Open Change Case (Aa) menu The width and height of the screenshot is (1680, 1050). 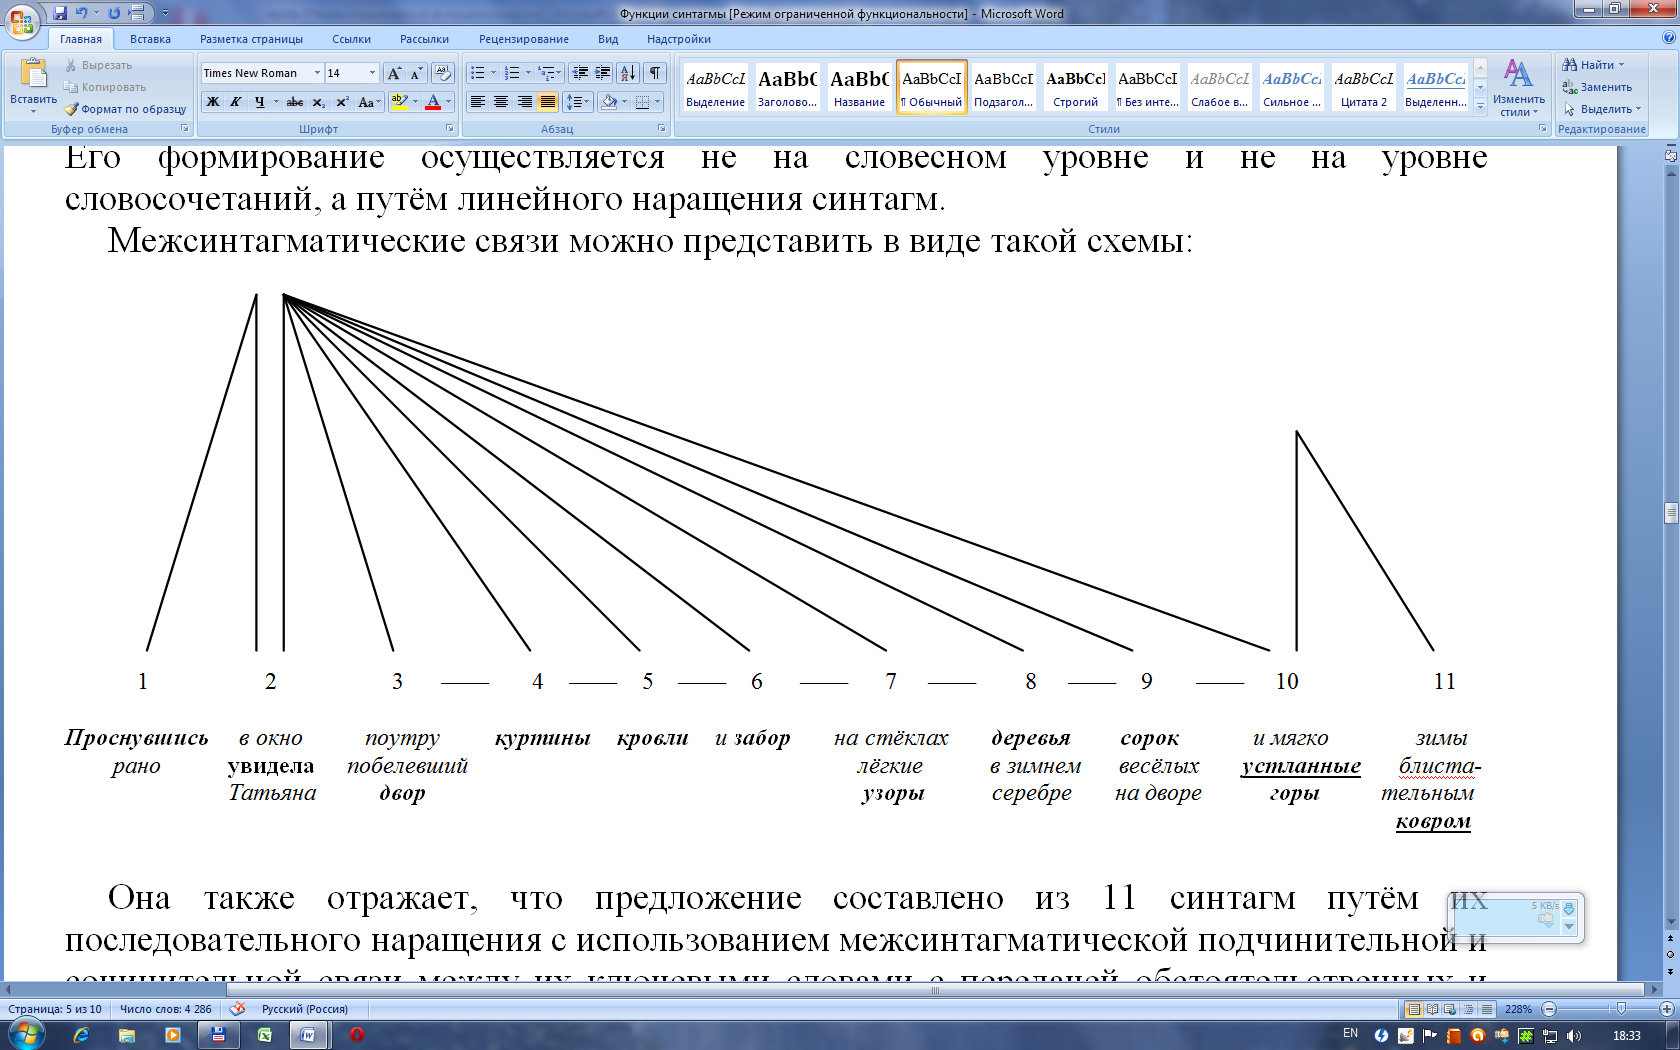[369, 102]
